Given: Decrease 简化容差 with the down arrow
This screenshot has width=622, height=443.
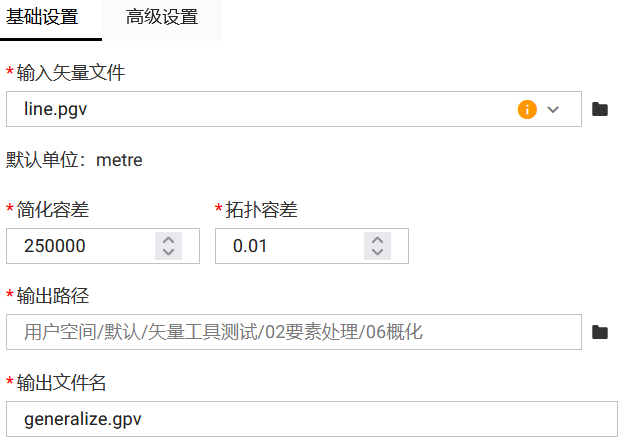Looking at the screenshot, I should tap(169, 252).
